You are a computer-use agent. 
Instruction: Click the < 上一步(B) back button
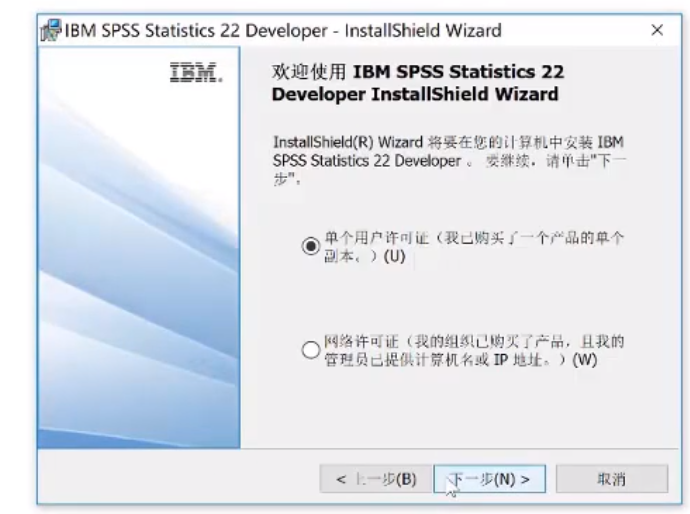(x=376, y=479)
